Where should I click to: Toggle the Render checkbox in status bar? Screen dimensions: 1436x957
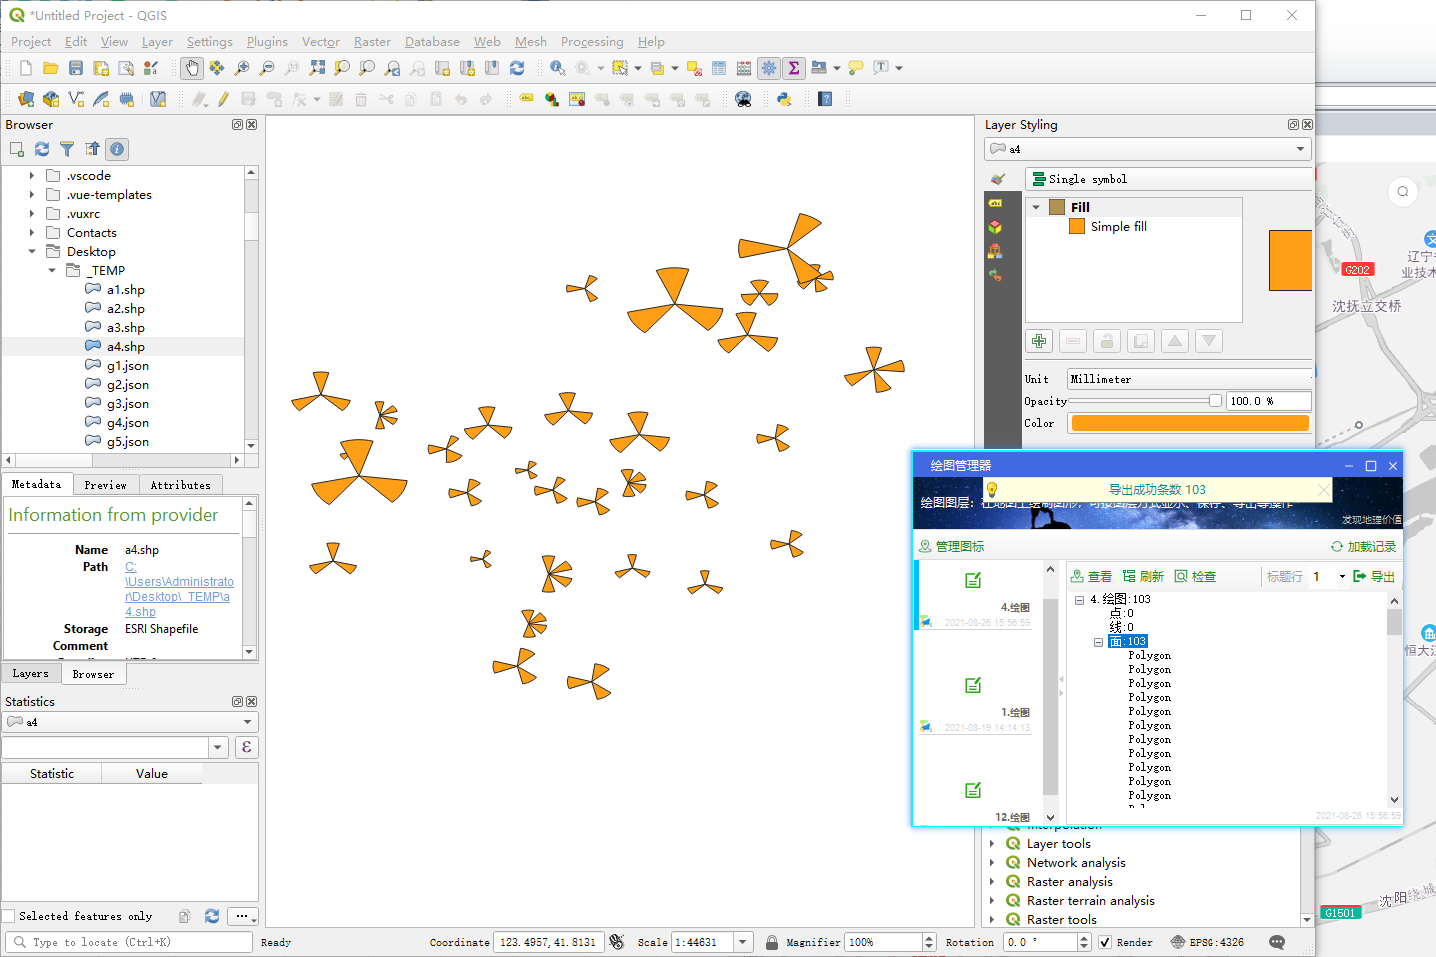pos(1105,942)
